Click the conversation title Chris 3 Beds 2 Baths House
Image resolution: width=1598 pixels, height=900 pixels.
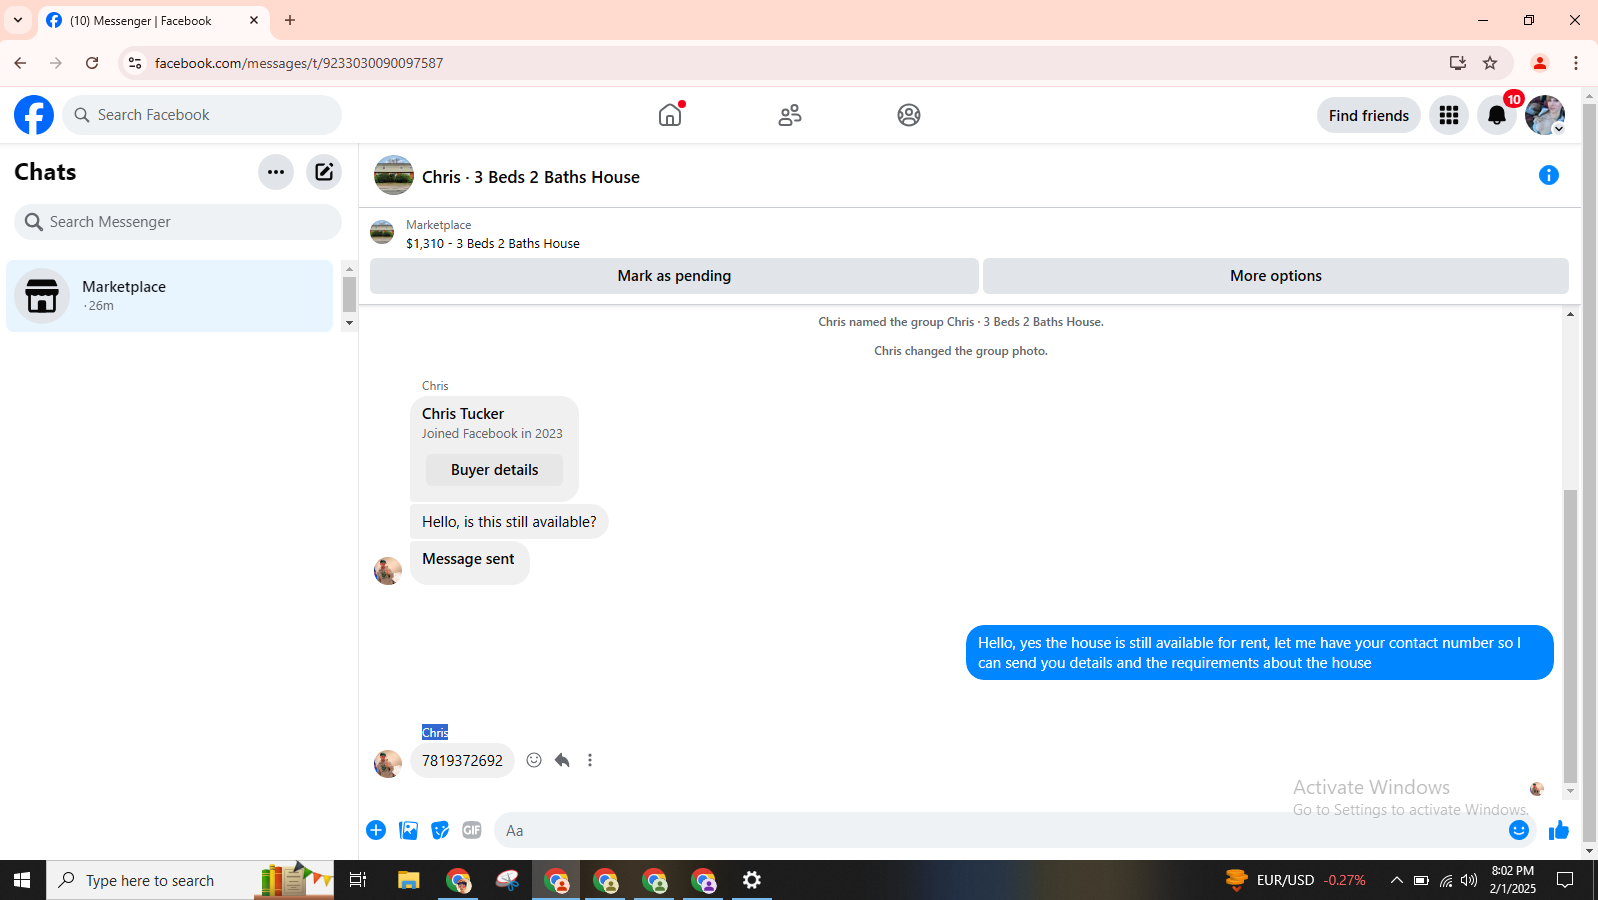[531, 177]
